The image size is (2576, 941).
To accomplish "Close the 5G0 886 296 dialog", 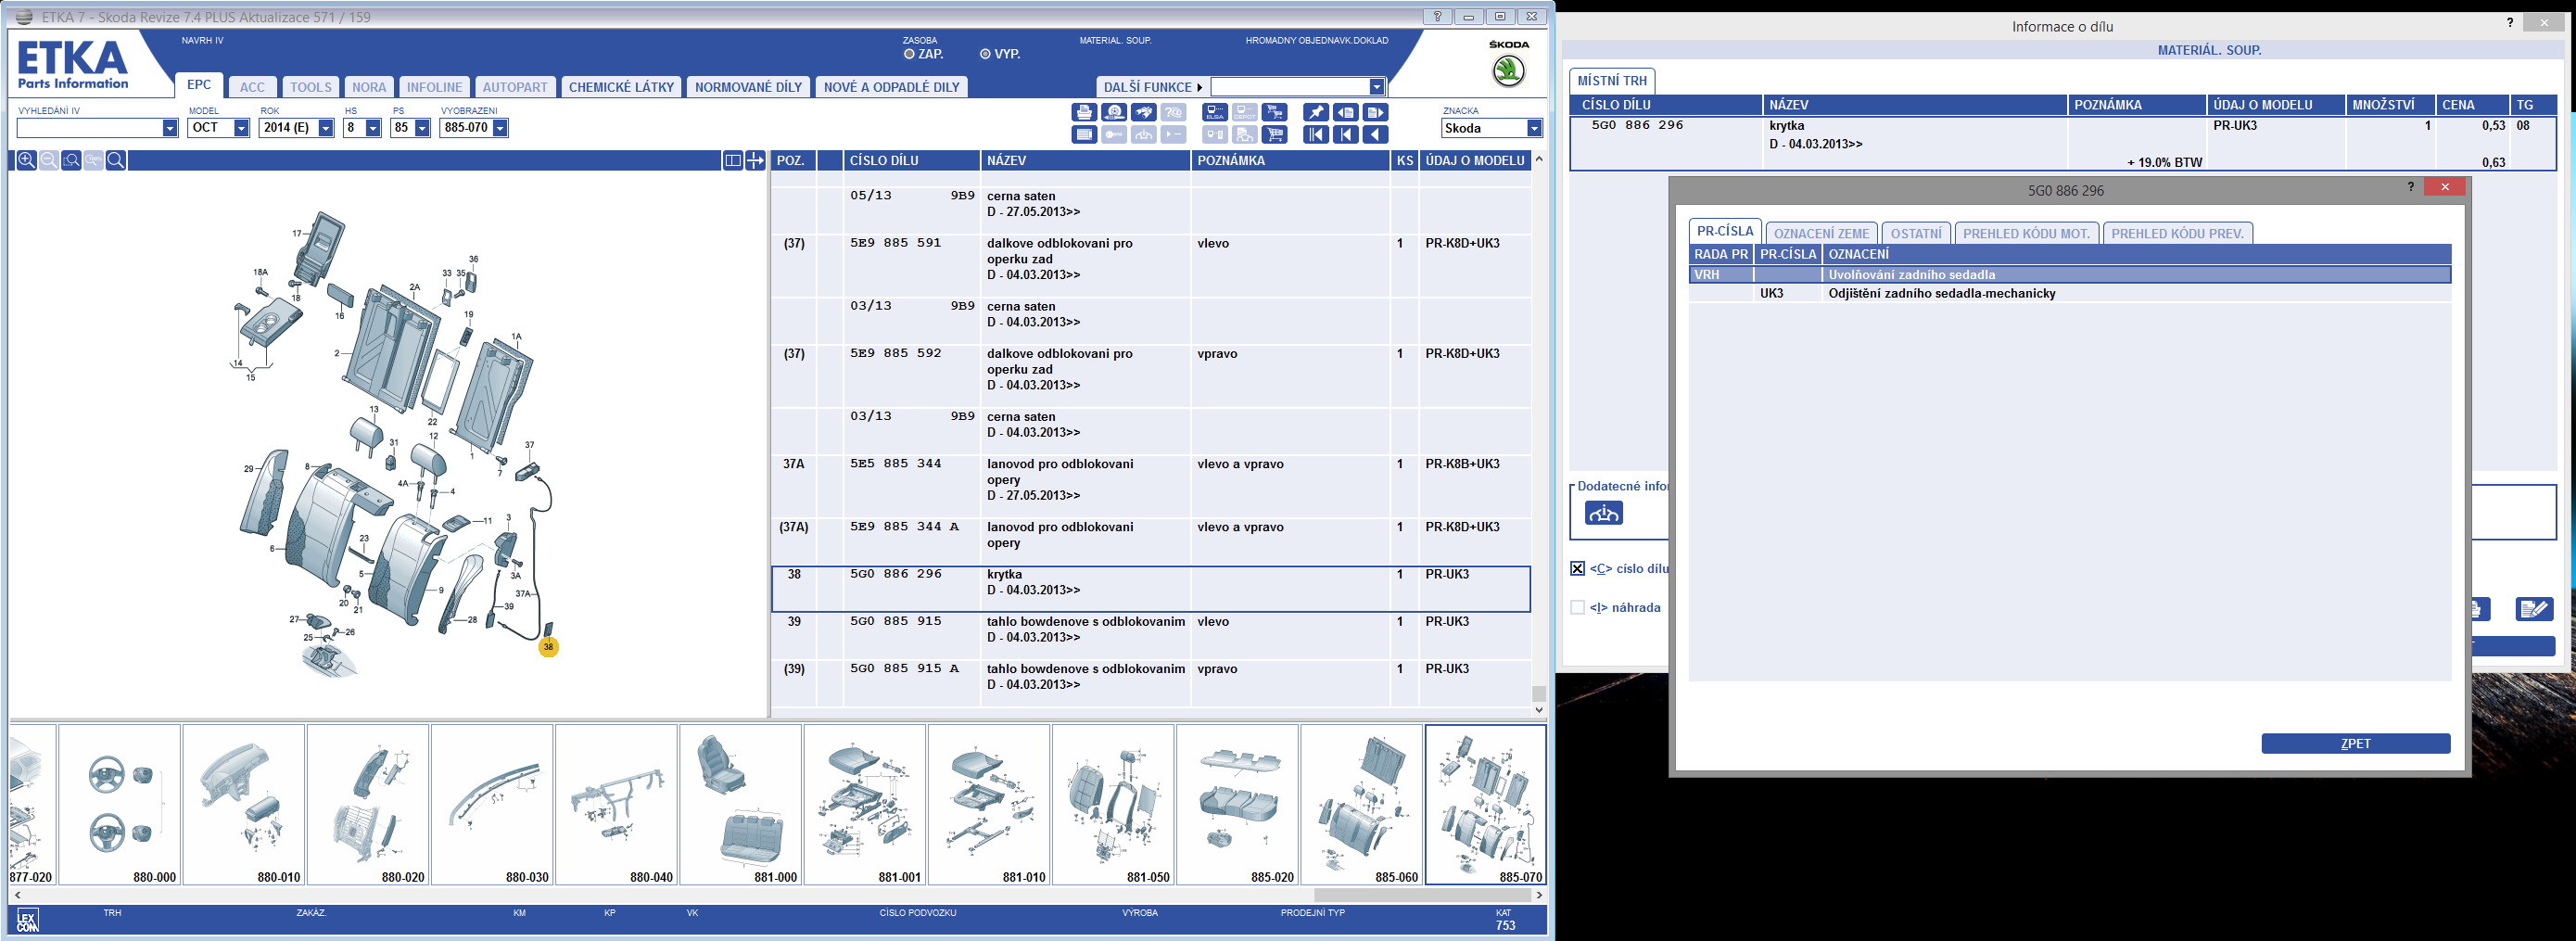I will (2445, 186).
